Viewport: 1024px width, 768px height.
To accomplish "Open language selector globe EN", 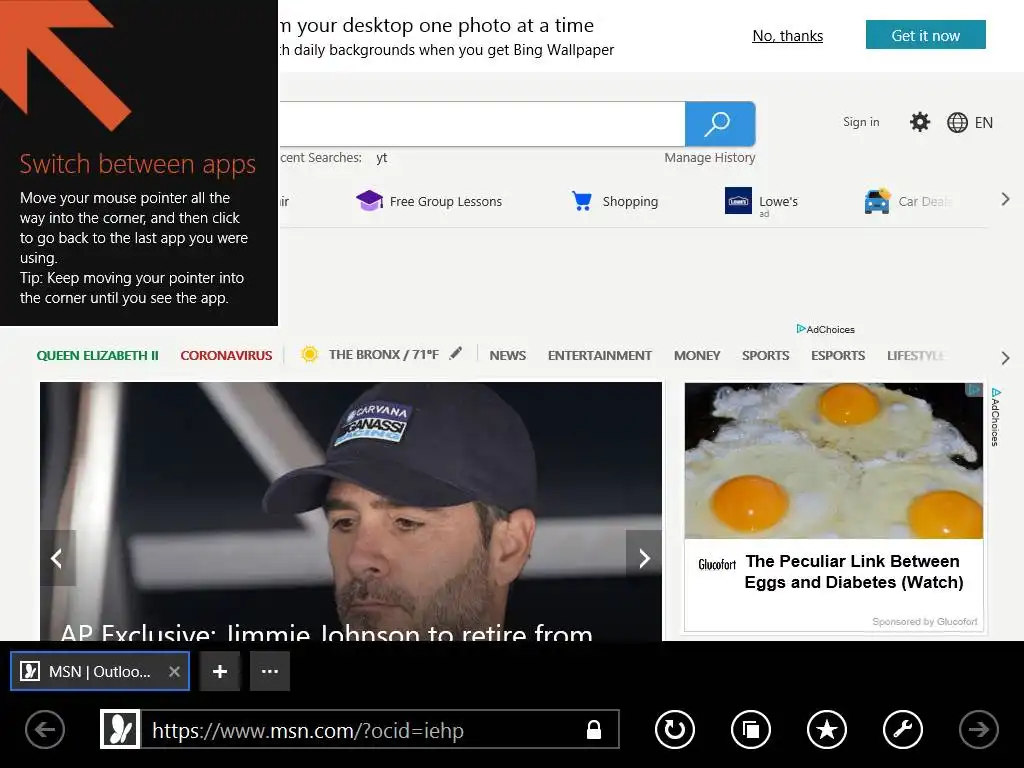I will point(970,123).
